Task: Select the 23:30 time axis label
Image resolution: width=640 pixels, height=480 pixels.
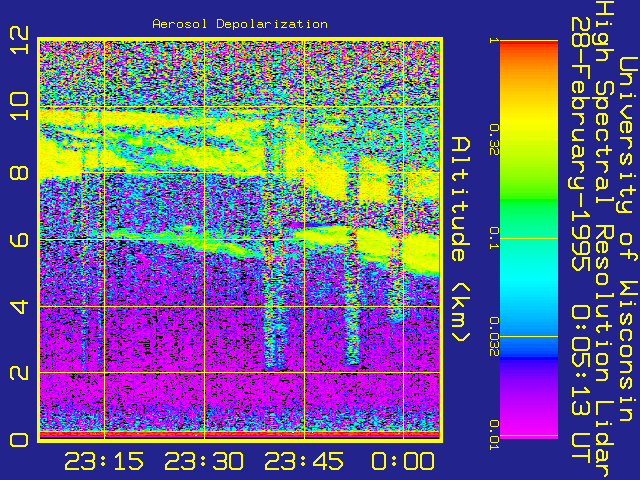Action: (204, 461)
